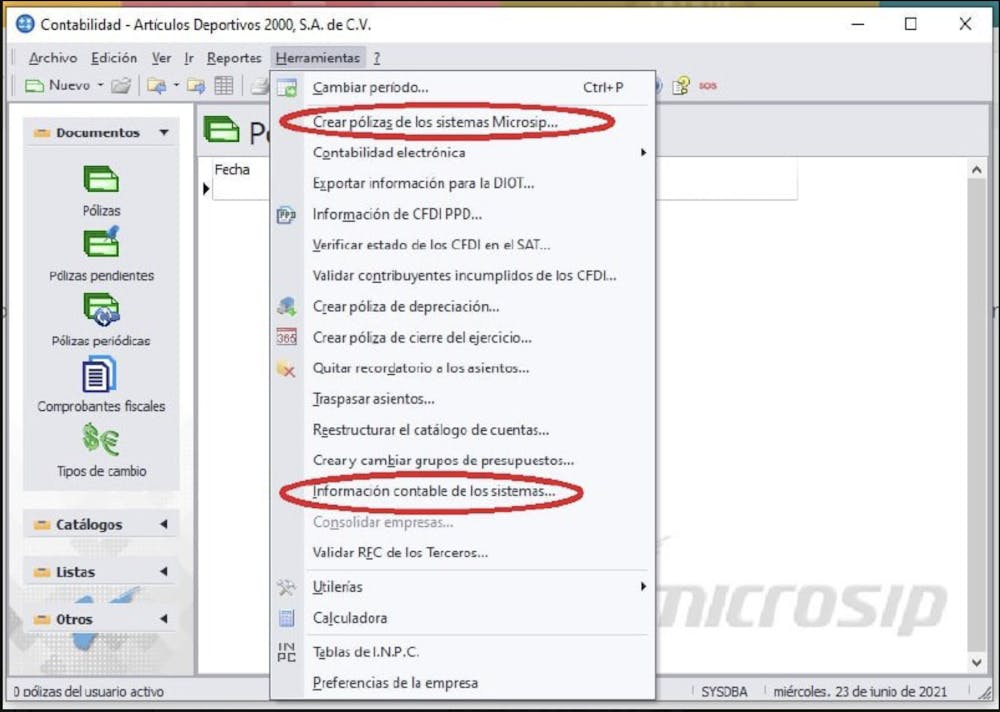The image size is (1000, 712).
Task: Open Comprobantes fiscales in the sidebar
Action: (x=101, y=385)
